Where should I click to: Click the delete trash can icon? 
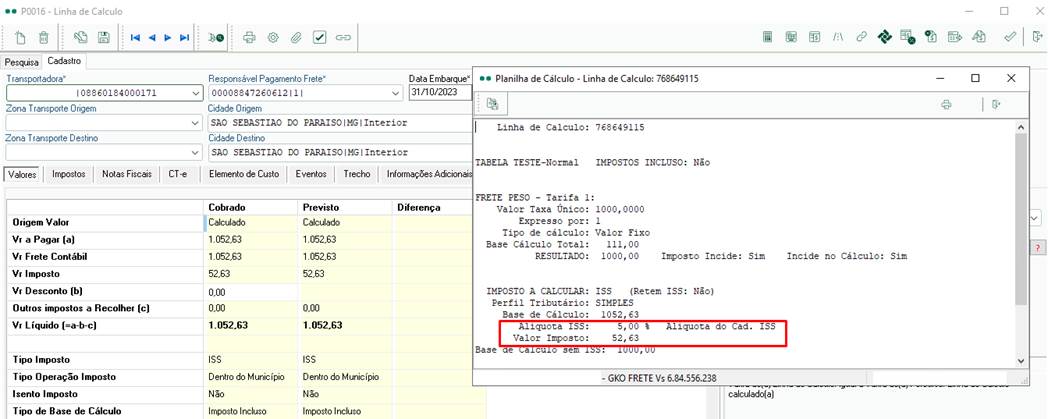coord(43,37)
